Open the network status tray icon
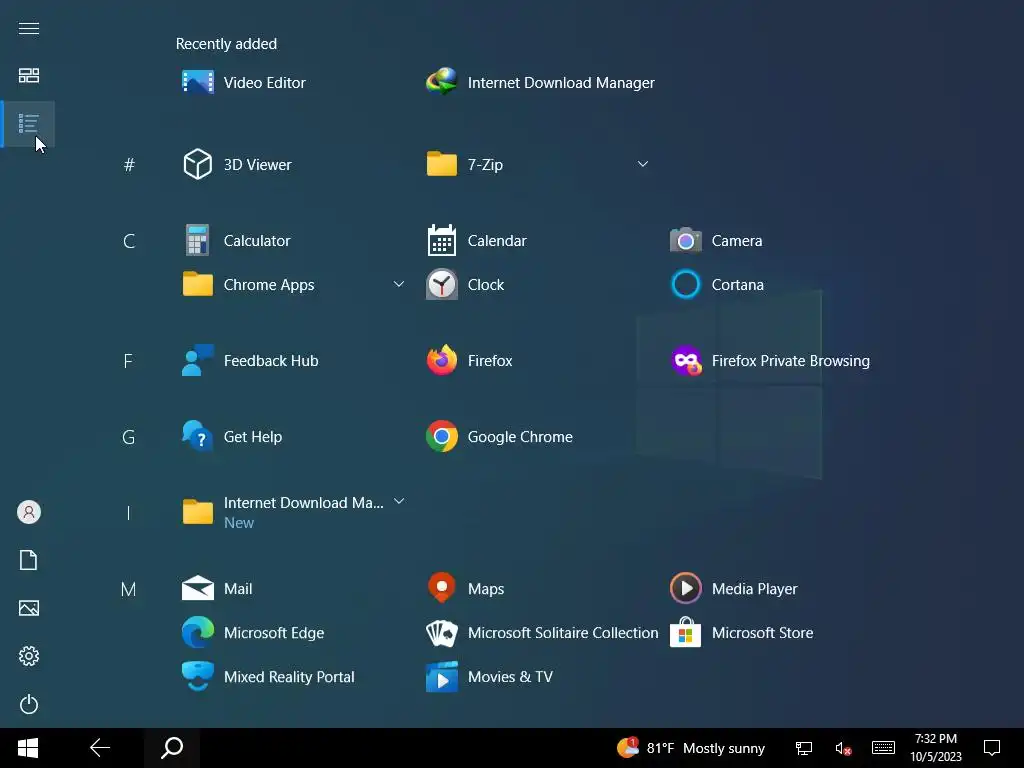This screenshot has height=768, width=1024. click(x=803, y=748)
